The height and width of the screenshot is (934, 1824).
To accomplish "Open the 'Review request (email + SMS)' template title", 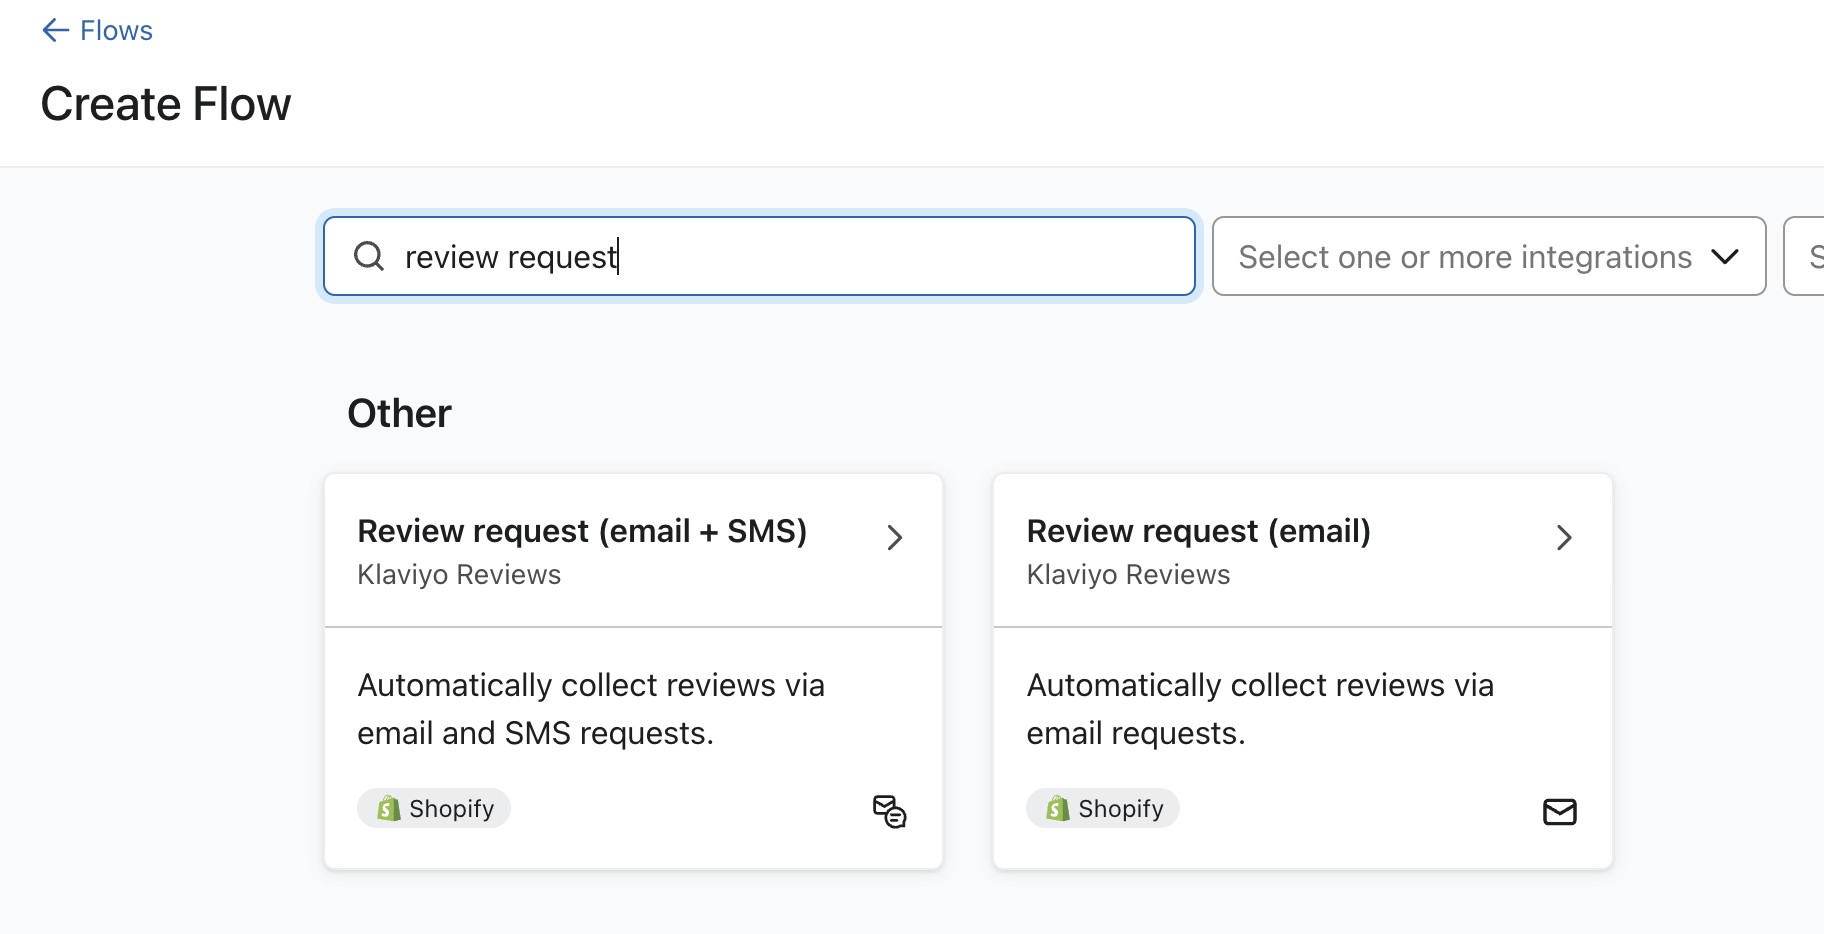I will tap(582, 531).
